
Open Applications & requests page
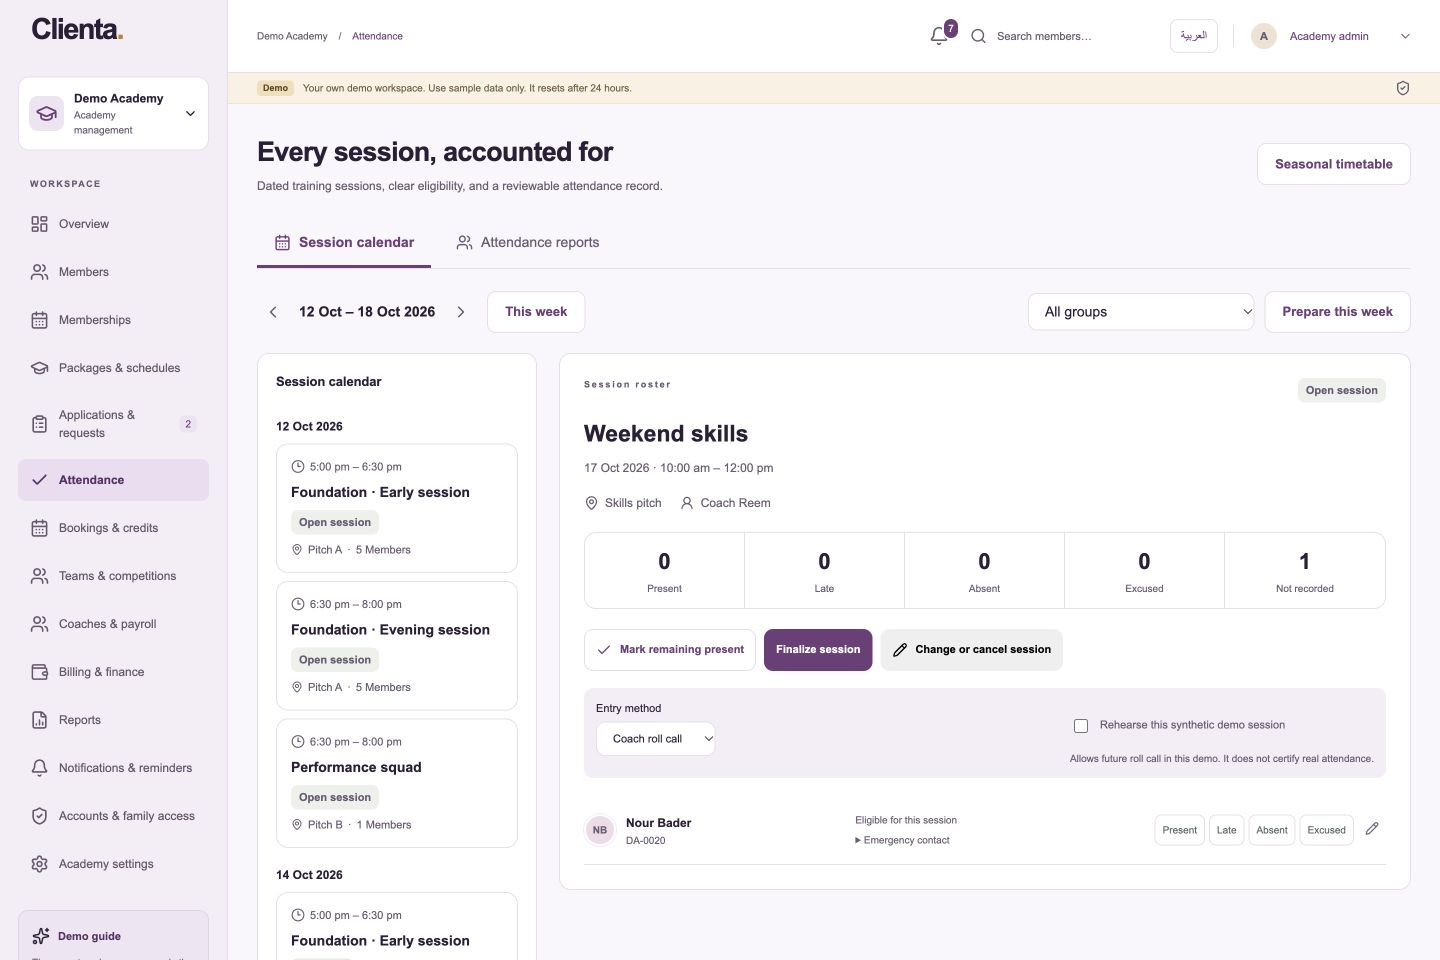113,424
